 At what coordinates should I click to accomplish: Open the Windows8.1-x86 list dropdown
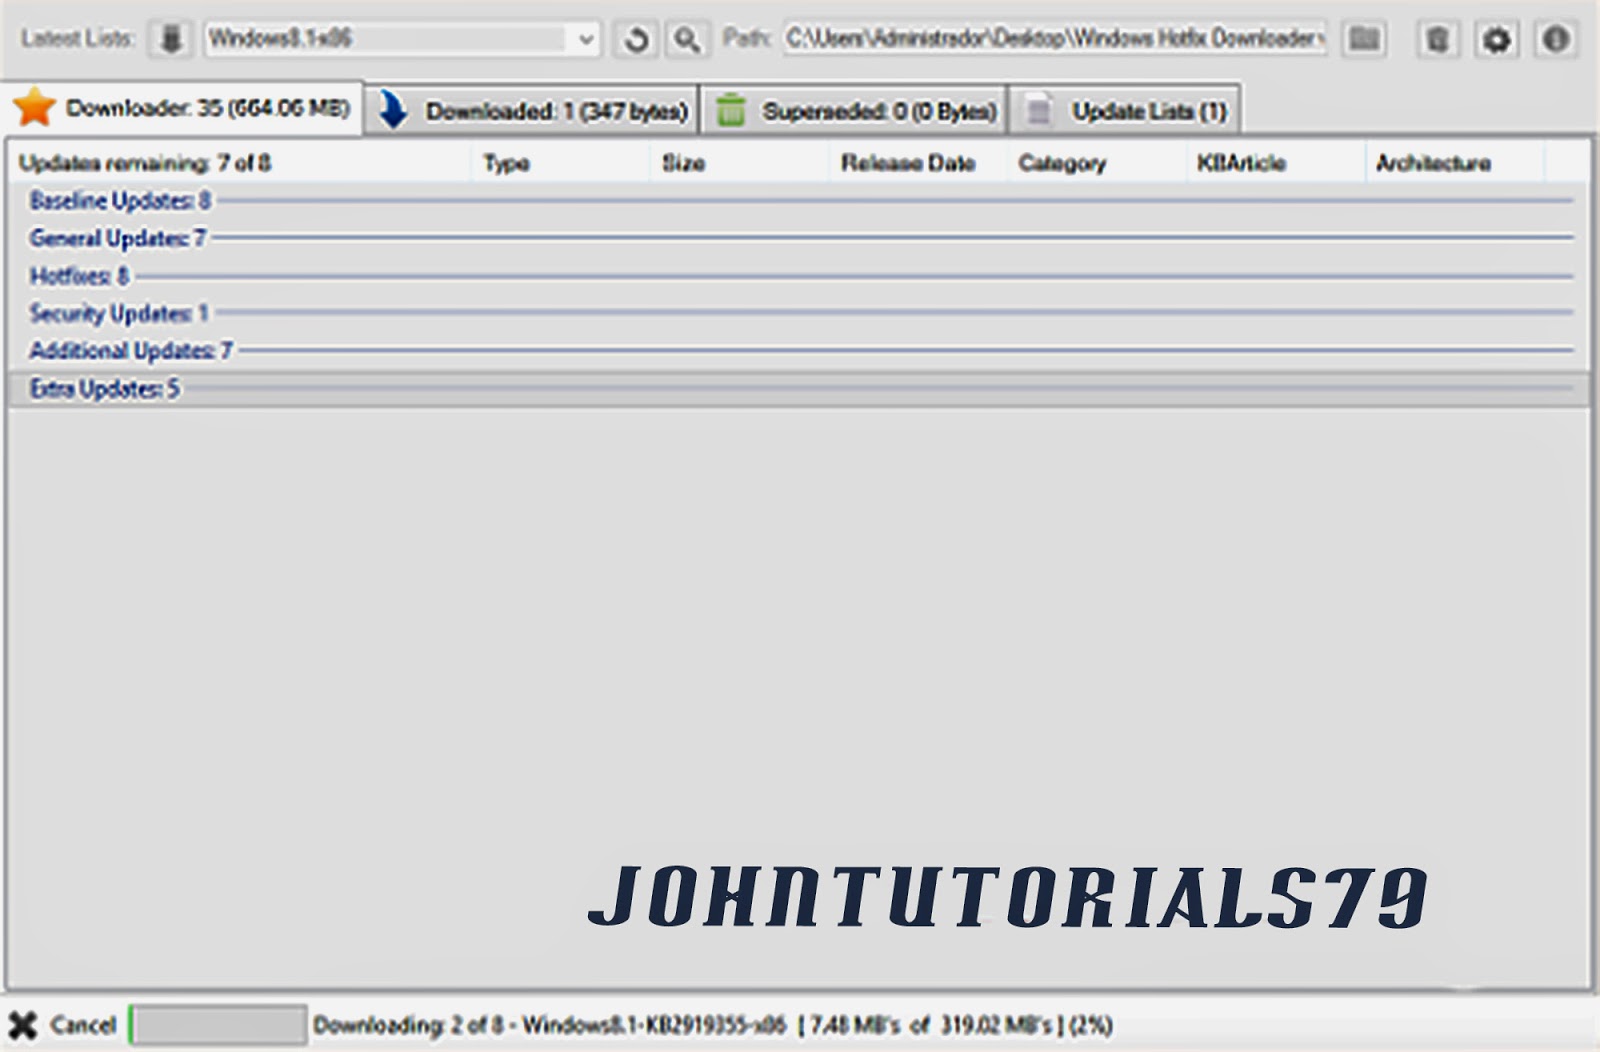click(x=585, y=39)
